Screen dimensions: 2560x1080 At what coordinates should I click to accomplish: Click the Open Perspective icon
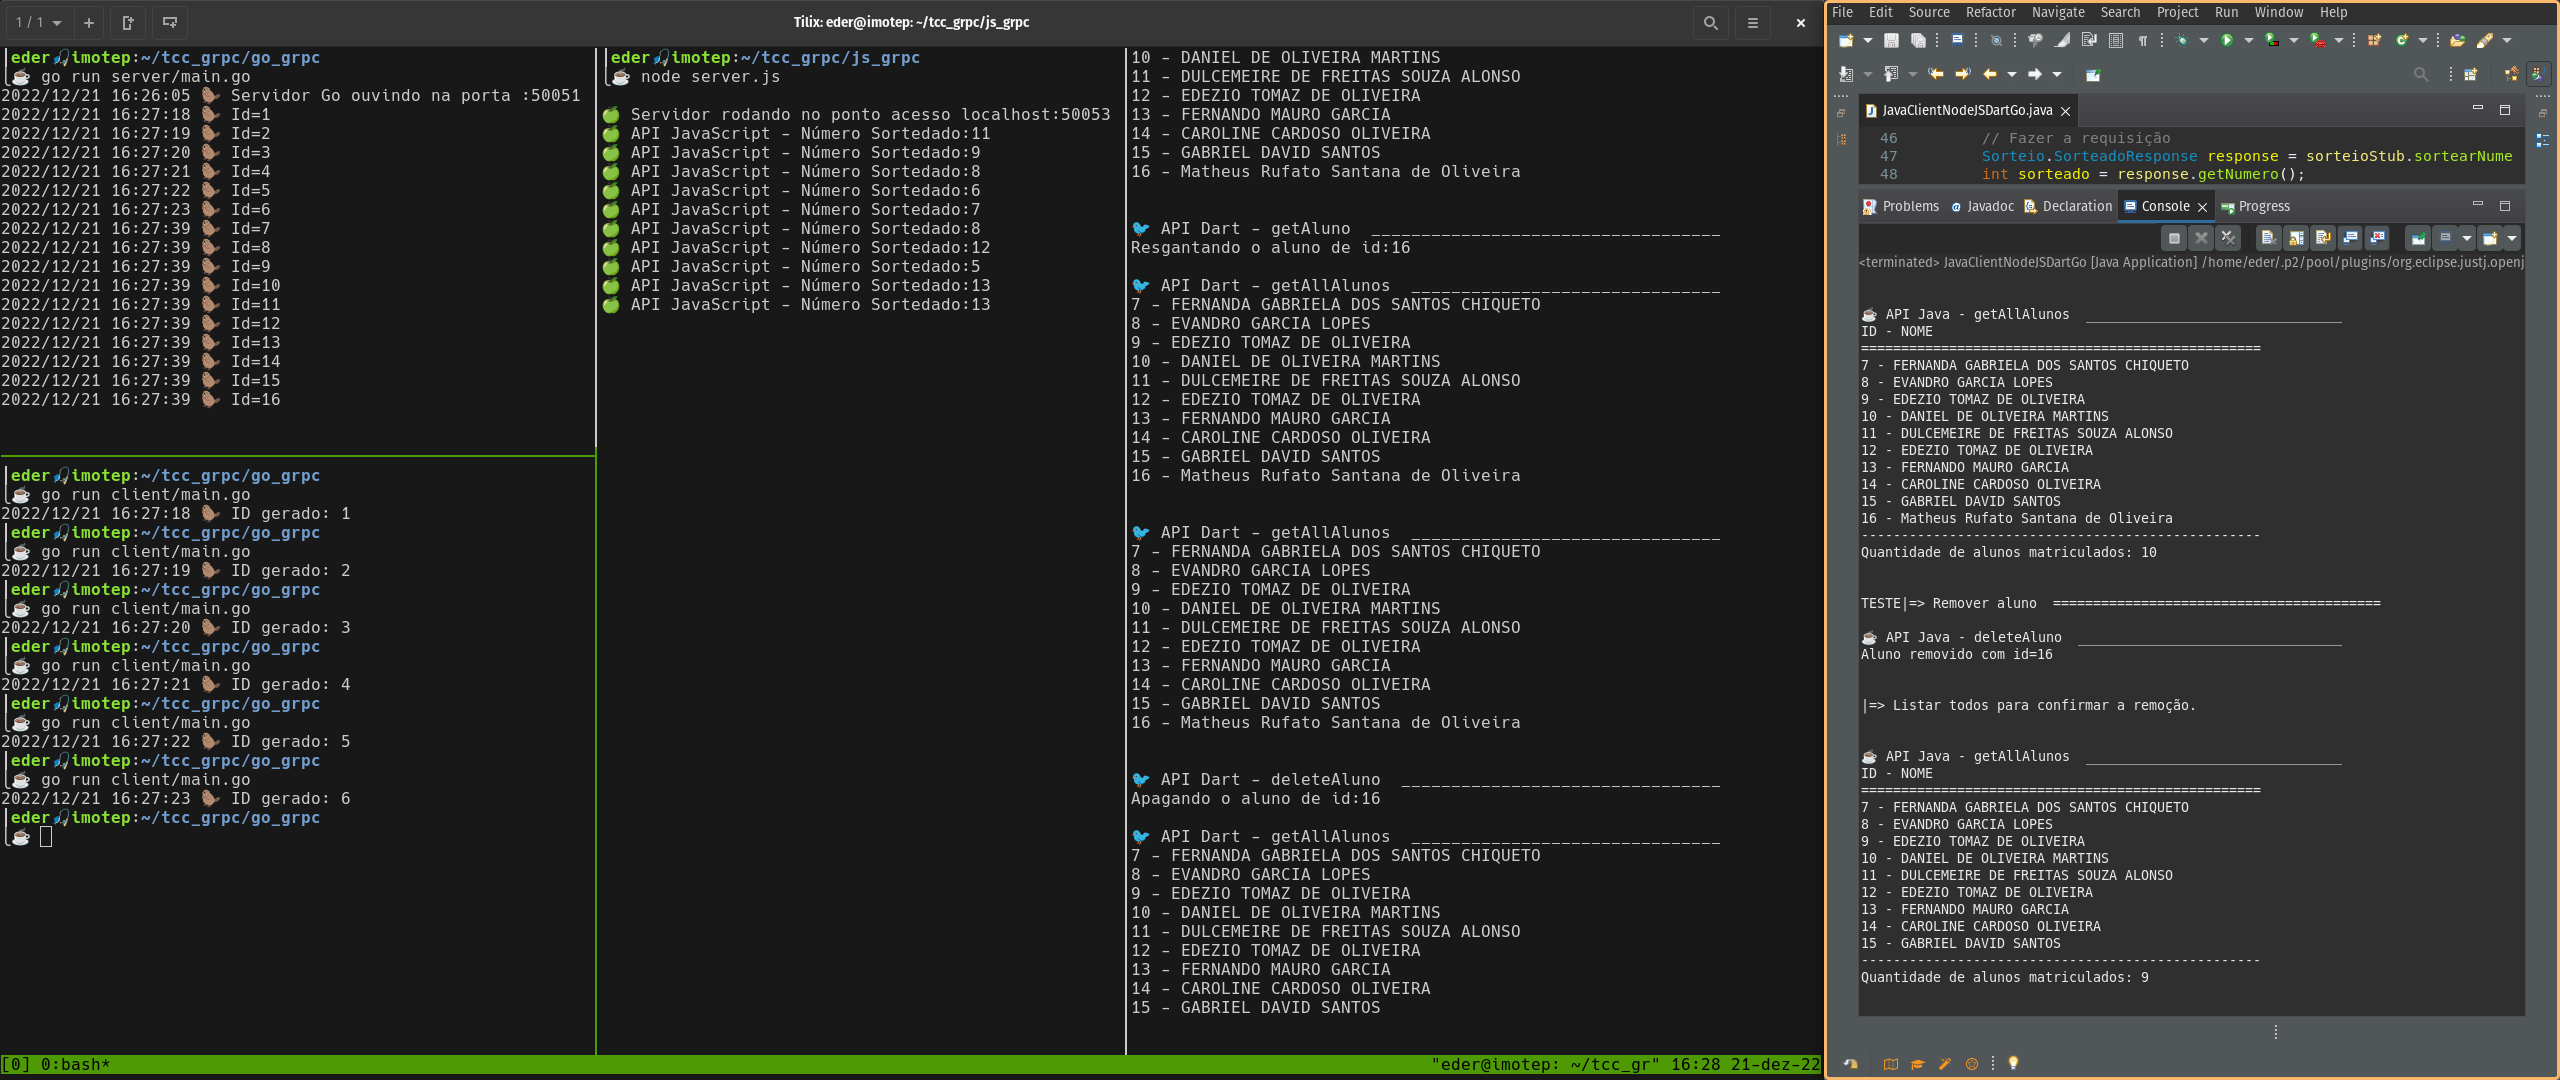2470,74
